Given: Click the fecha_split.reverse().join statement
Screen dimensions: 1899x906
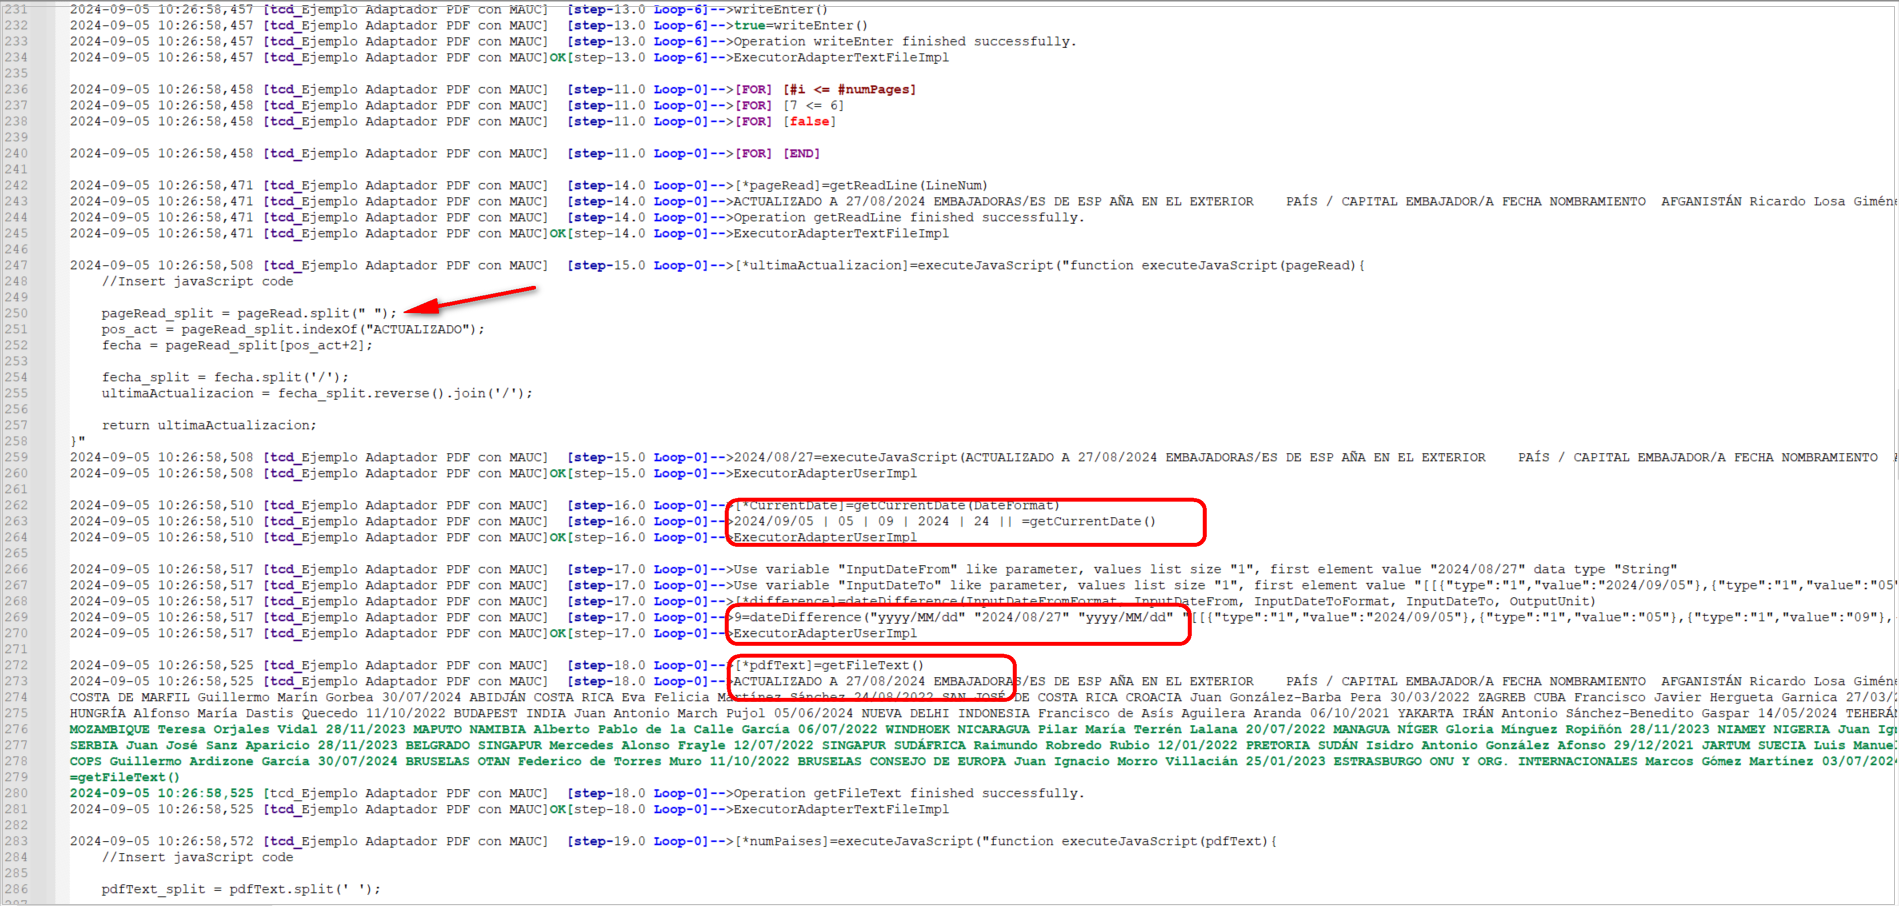Looking at the screenshot, I should tap(316, 393).
